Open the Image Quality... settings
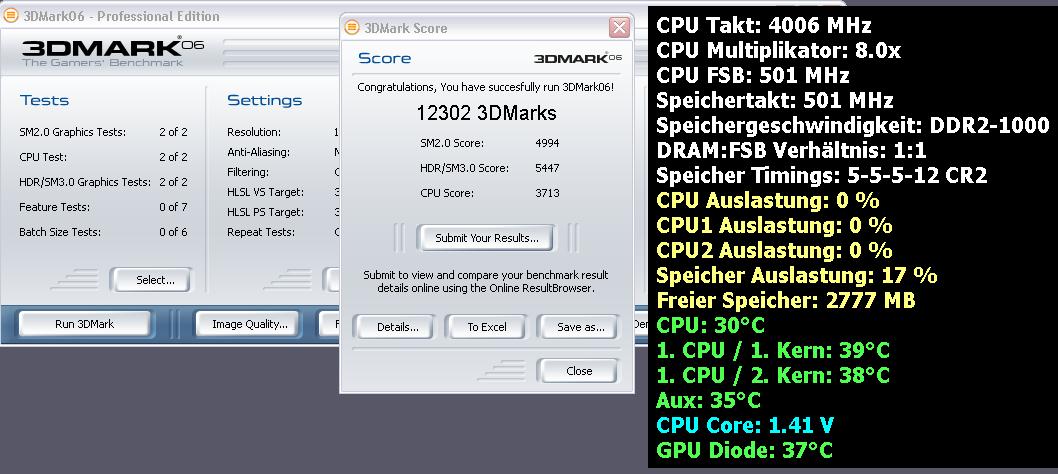 click(250, 324)
